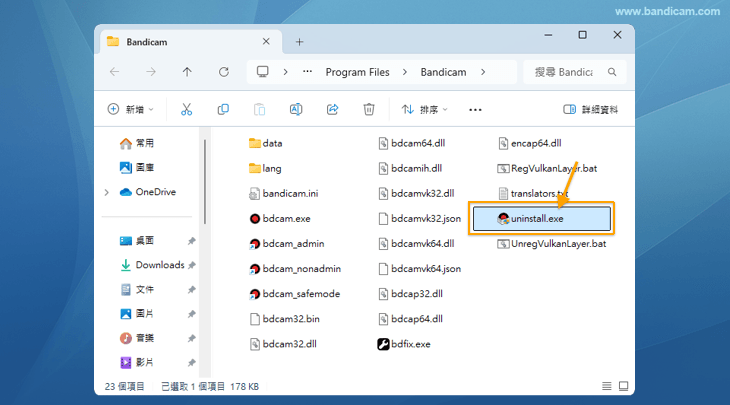Click chevron after Program Files breadcrumb
The width and height of the screenshot is (730, 405).
[405, 72]
